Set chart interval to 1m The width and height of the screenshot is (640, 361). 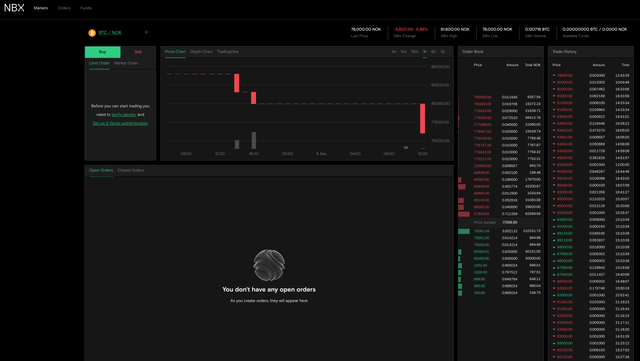pos(394,52)
